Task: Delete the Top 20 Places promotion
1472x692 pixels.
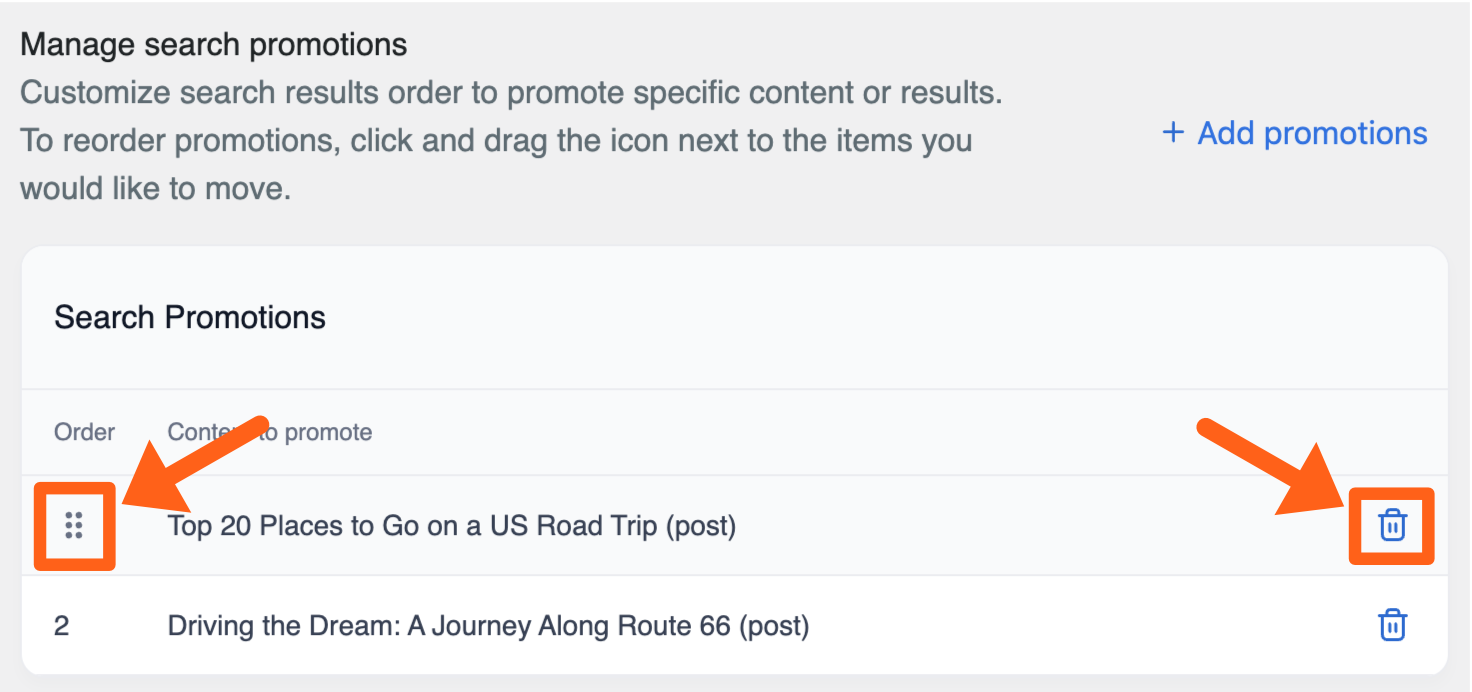Action: [1392, 525]
